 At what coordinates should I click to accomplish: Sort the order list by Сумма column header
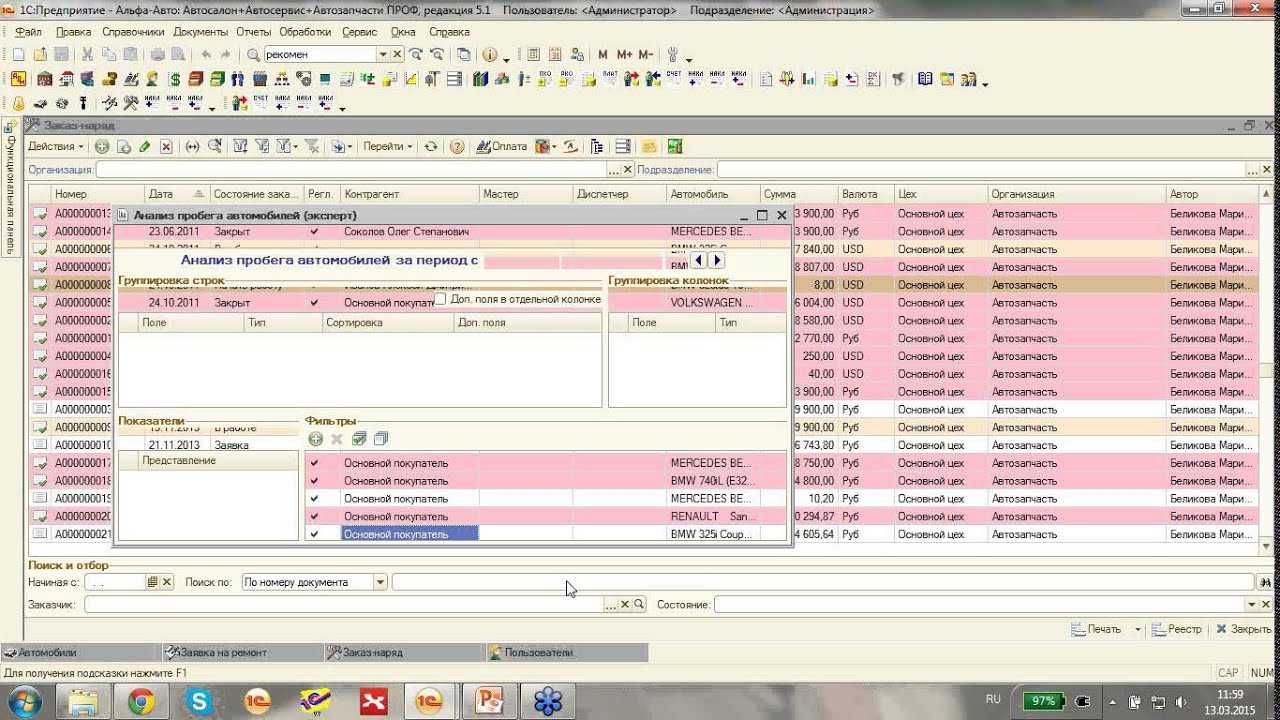click(797, 194)
